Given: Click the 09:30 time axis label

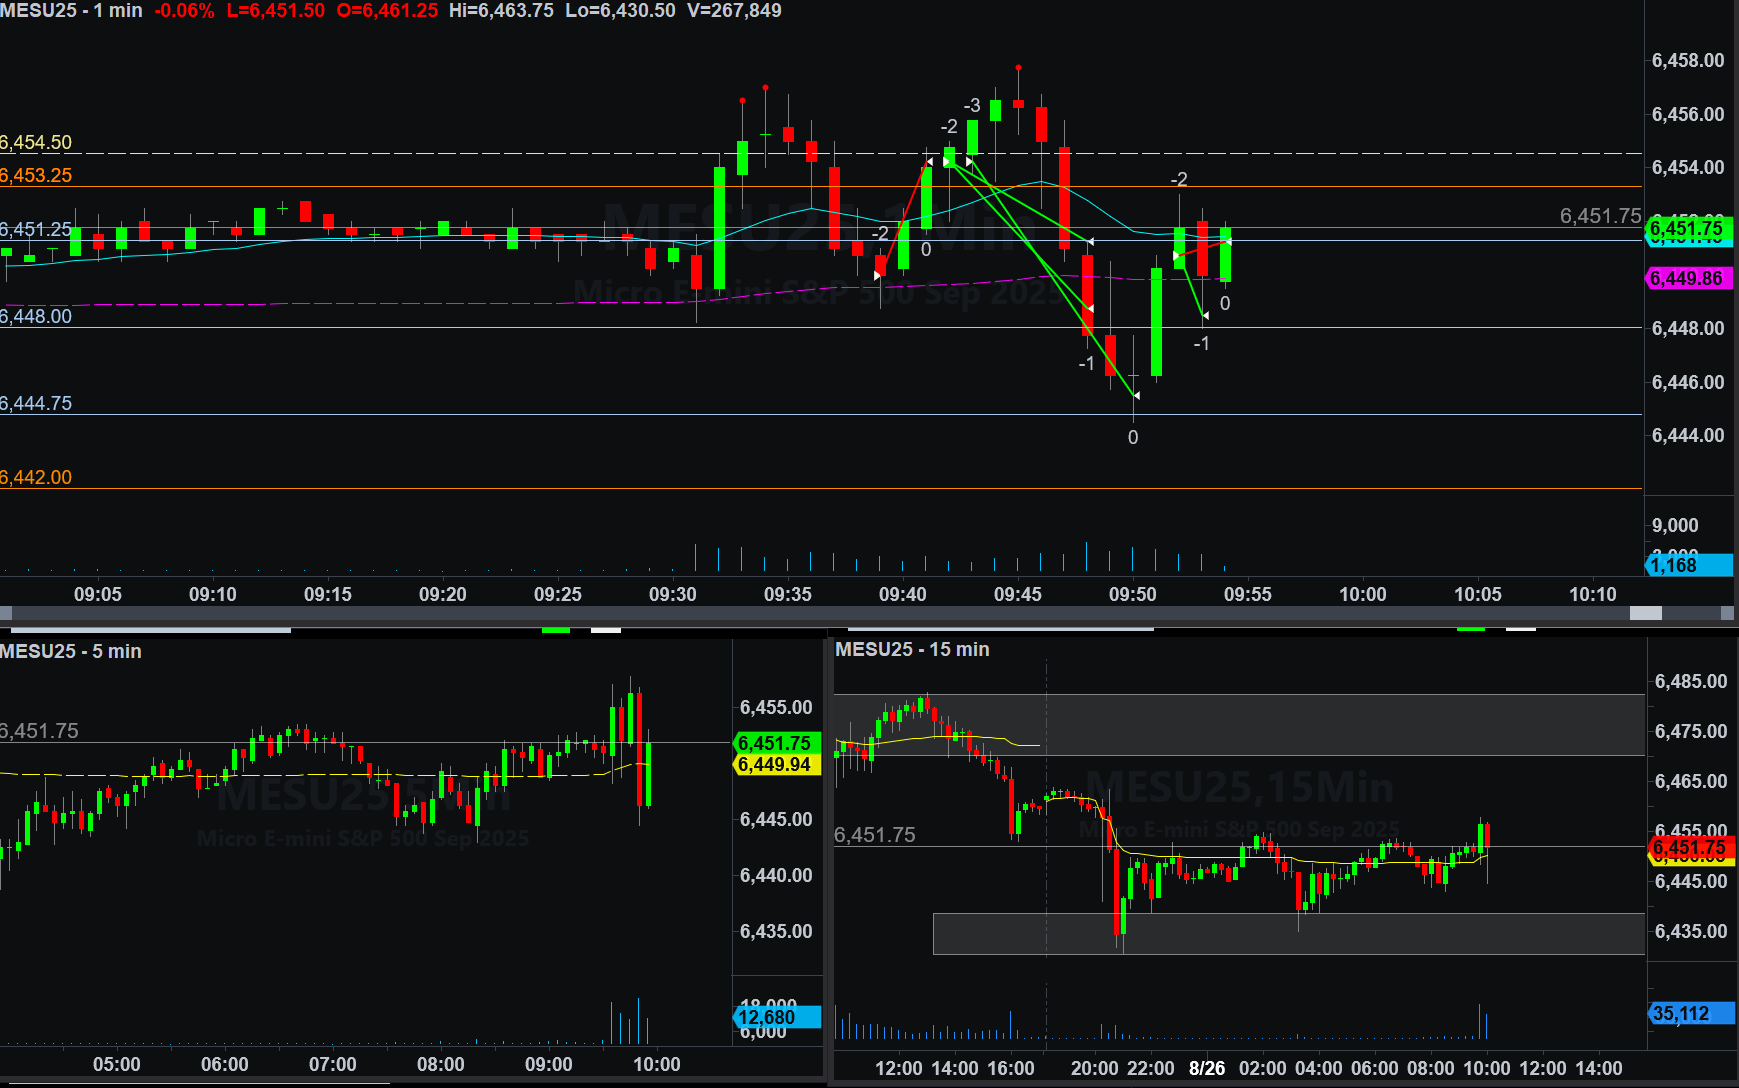Looking at the screenshot, I should coord(672,594).
